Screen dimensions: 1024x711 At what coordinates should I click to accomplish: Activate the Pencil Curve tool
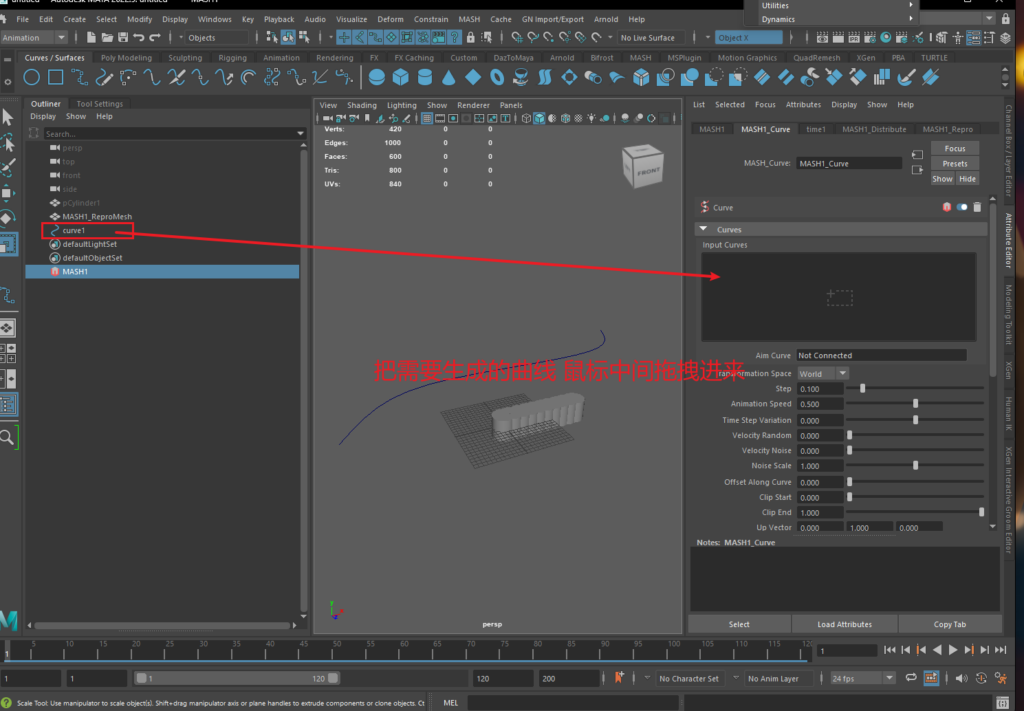click(x=104, y=78)
